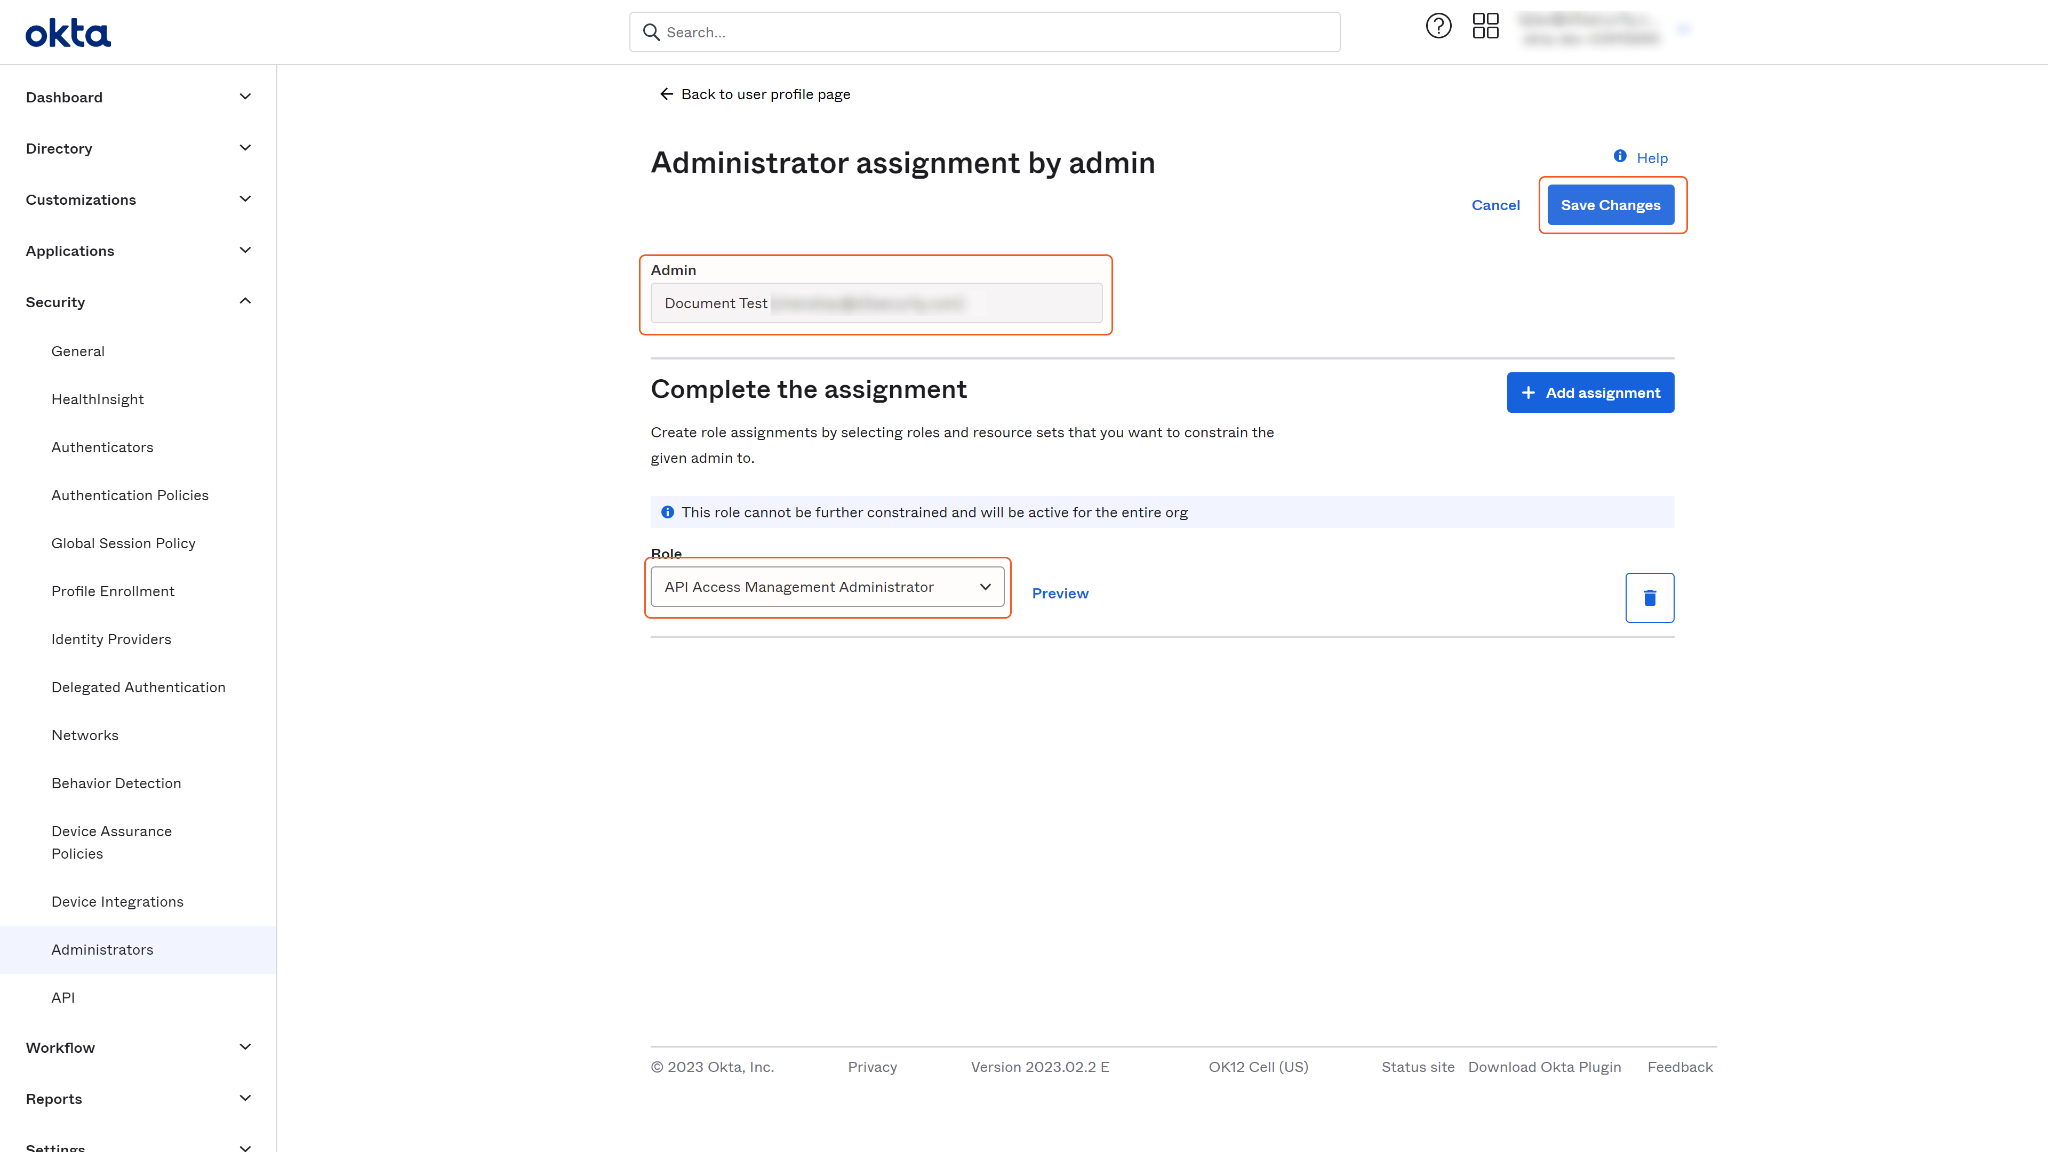Screen dimensions: 2048x1152
Task: Select Networks from sidebar
Action: point(85,735)
